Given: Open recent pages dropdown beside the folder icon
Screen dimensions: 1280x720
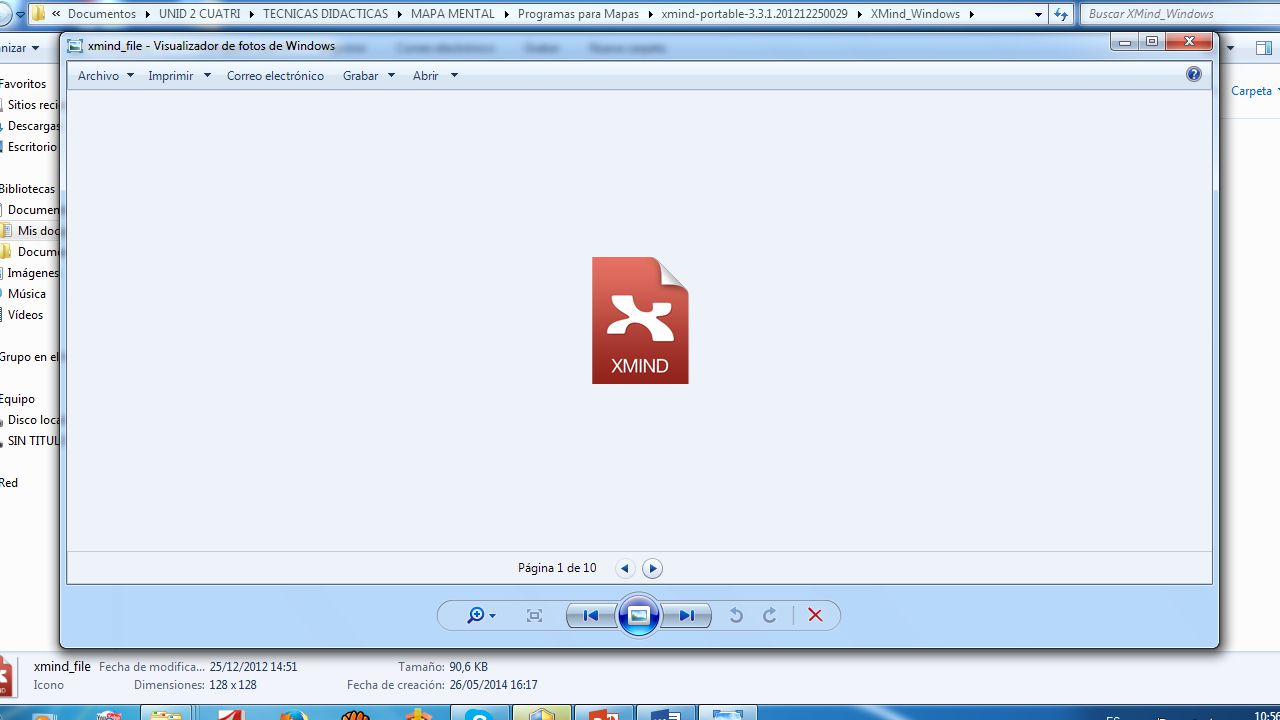Looking at the screenshot, I should (19, 15).
